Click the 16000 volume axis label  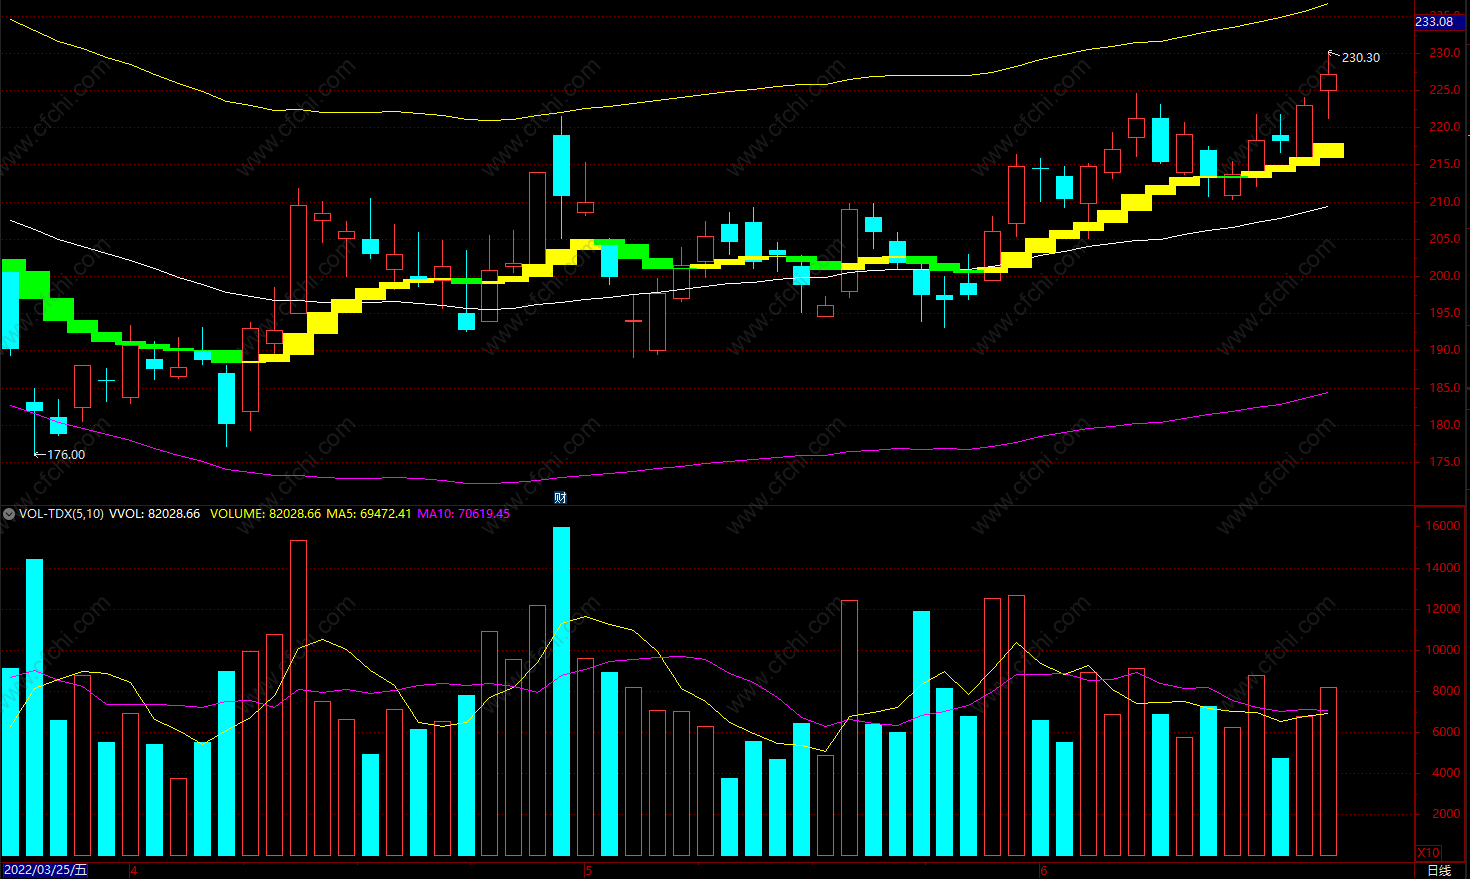point(1443,526)
